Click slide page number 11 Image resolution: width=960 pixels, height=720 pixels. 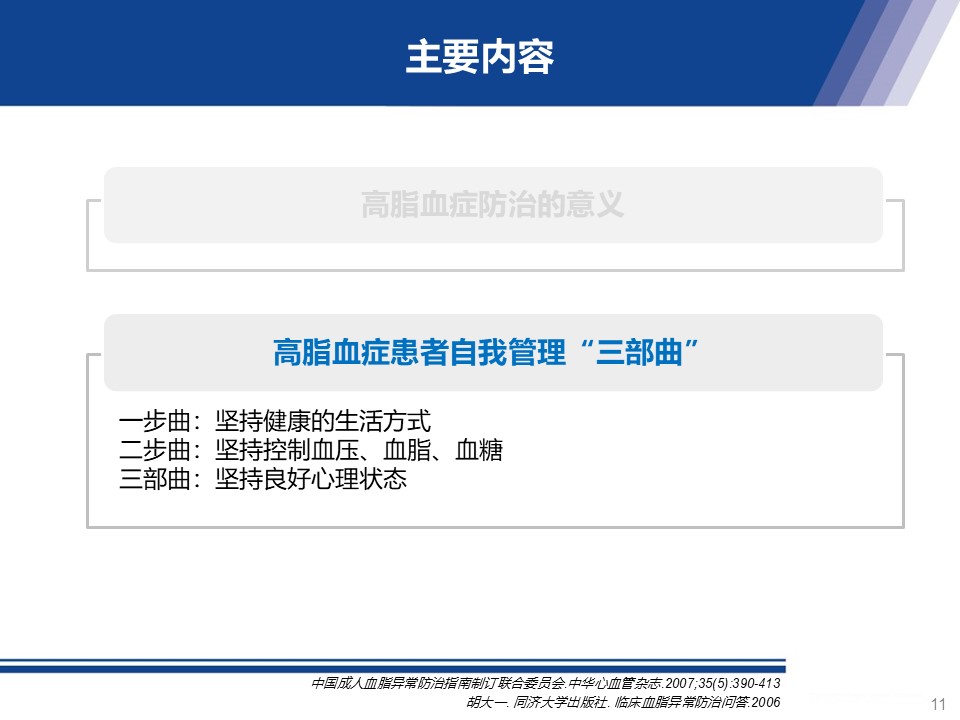(x=938, y=704)
